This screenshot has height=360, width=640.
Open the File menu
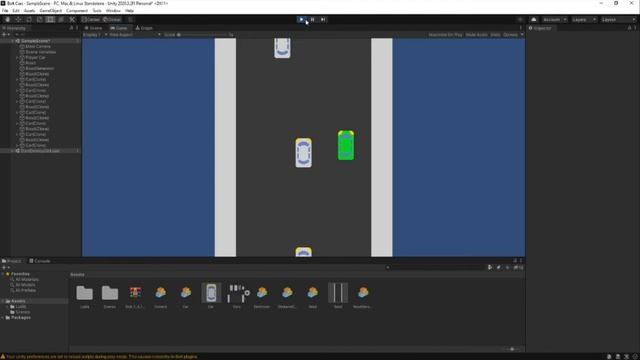(5, 11)
